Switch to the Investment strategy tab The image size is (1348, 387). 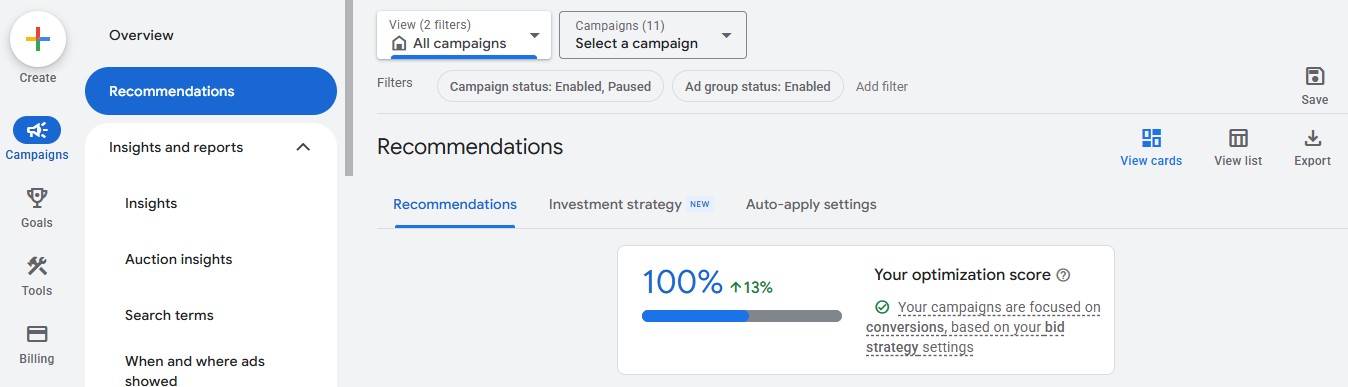(x=631, y=204)
